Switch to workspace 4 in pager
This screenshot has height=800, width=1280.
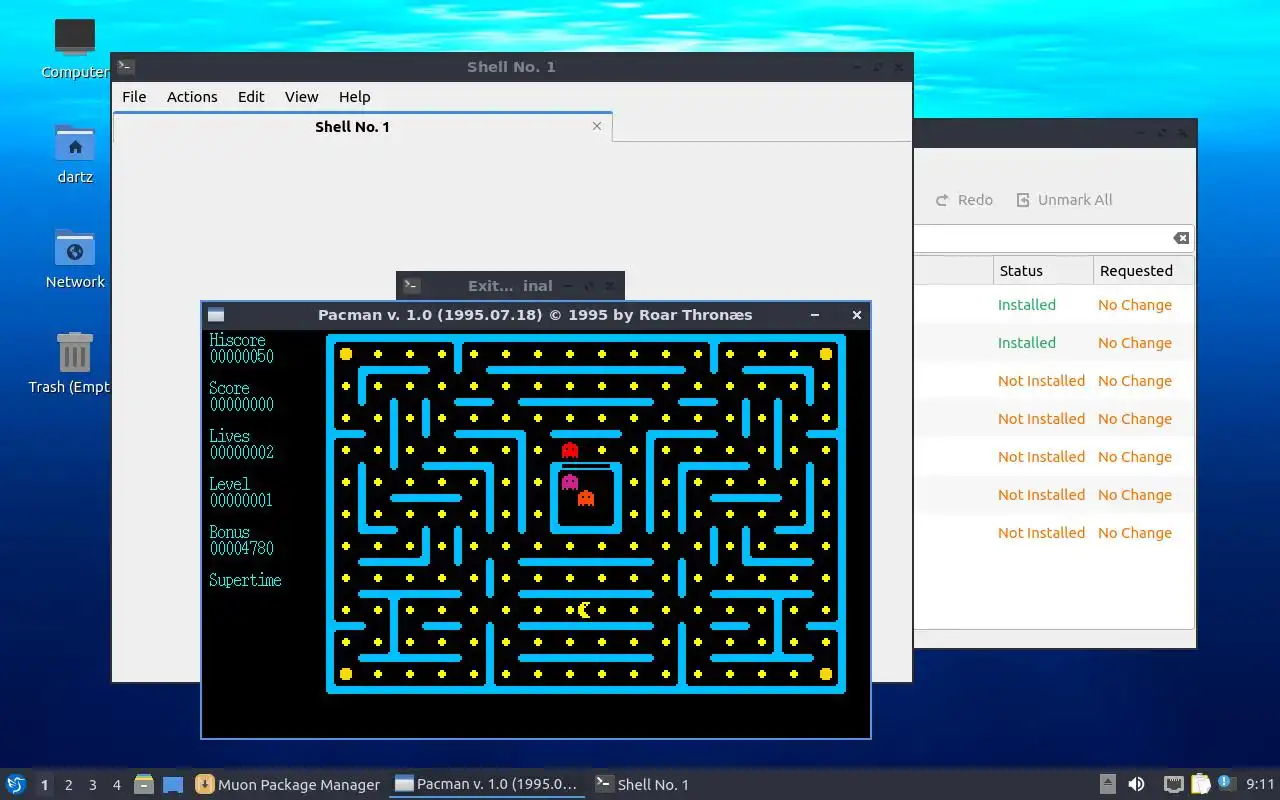point(116,785)
